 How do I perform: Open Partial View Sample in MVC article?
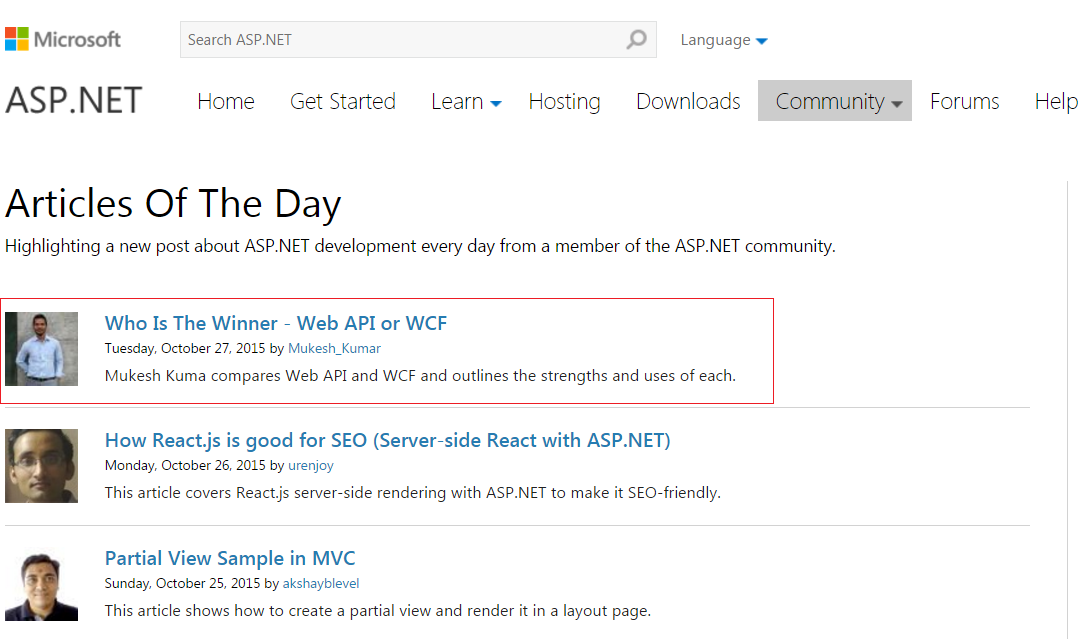[x=230, y=558]
